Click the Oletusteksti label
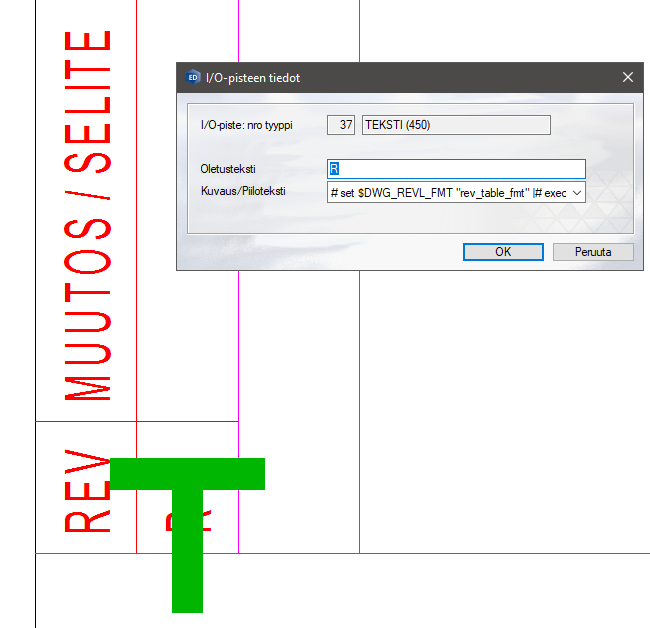 pos(229,169)
